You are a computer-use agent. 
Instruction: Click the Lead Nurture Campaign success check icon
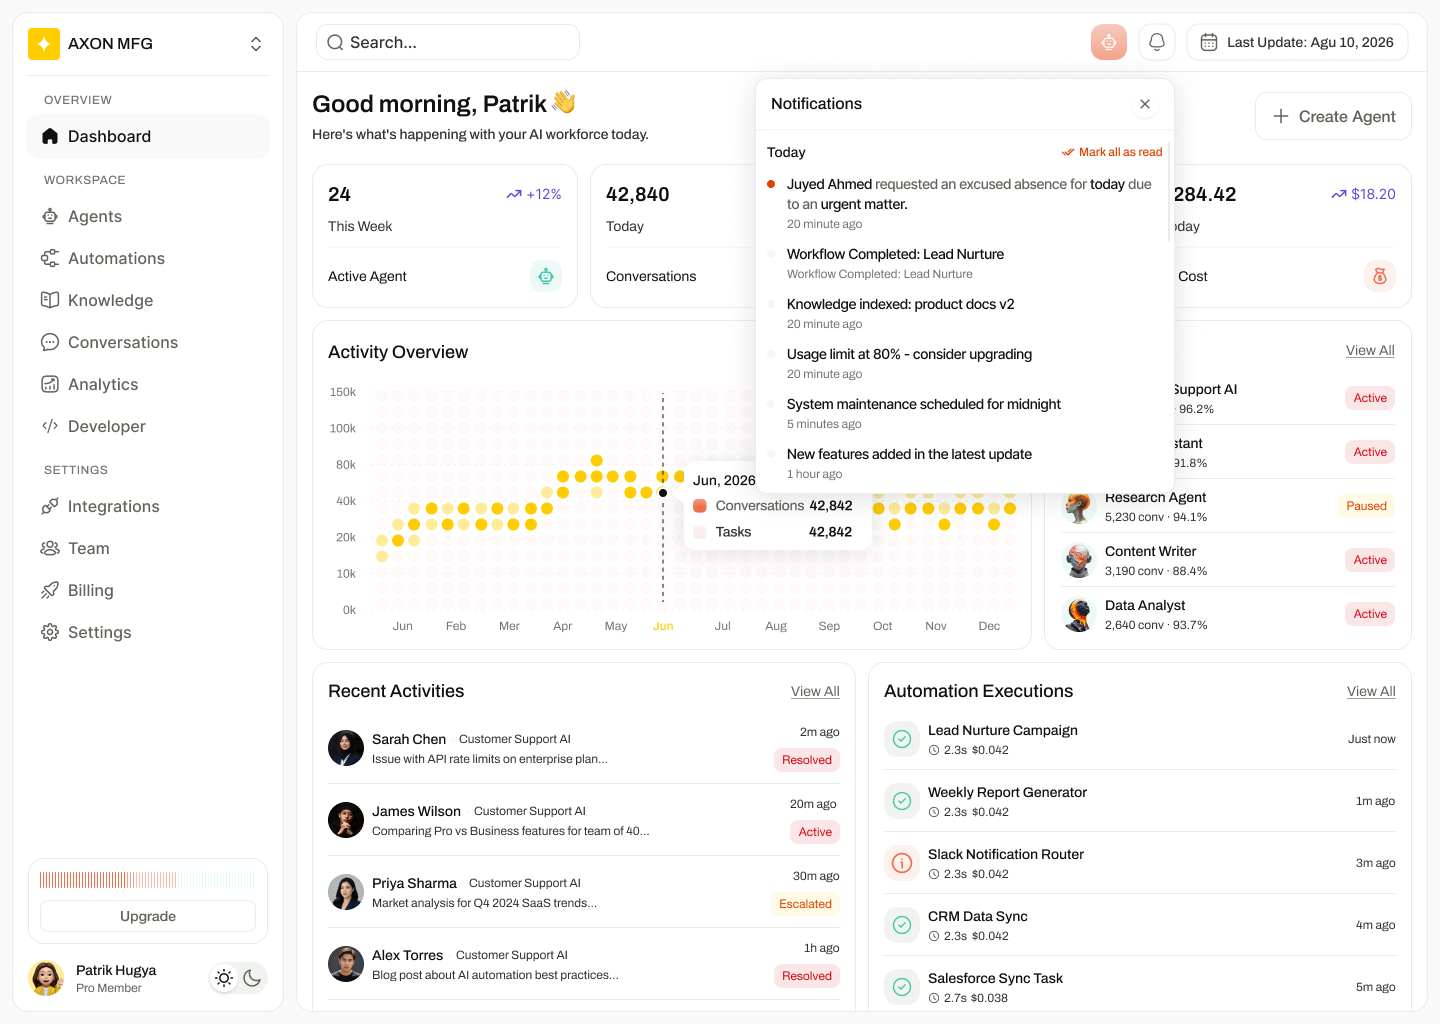click(x=902, y=739)
